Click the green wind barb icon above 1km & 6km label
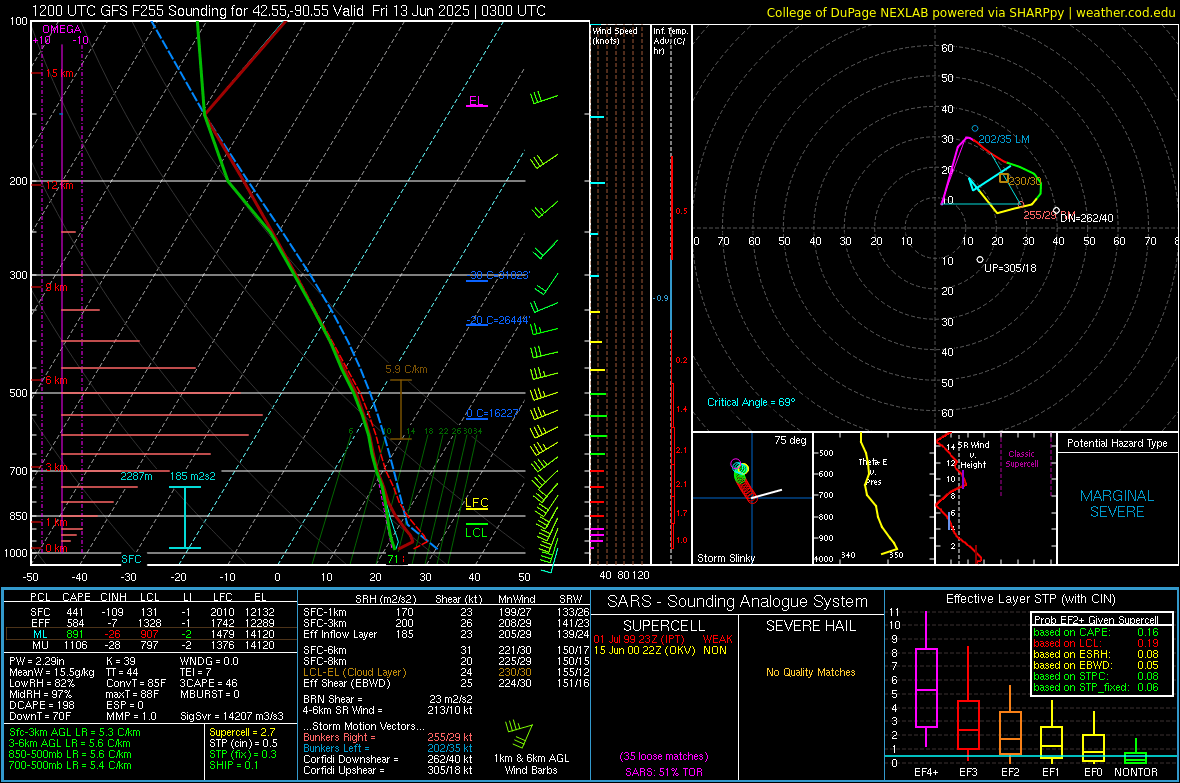This screenshot has width=1180, height=783. click(x=520, y=733)
